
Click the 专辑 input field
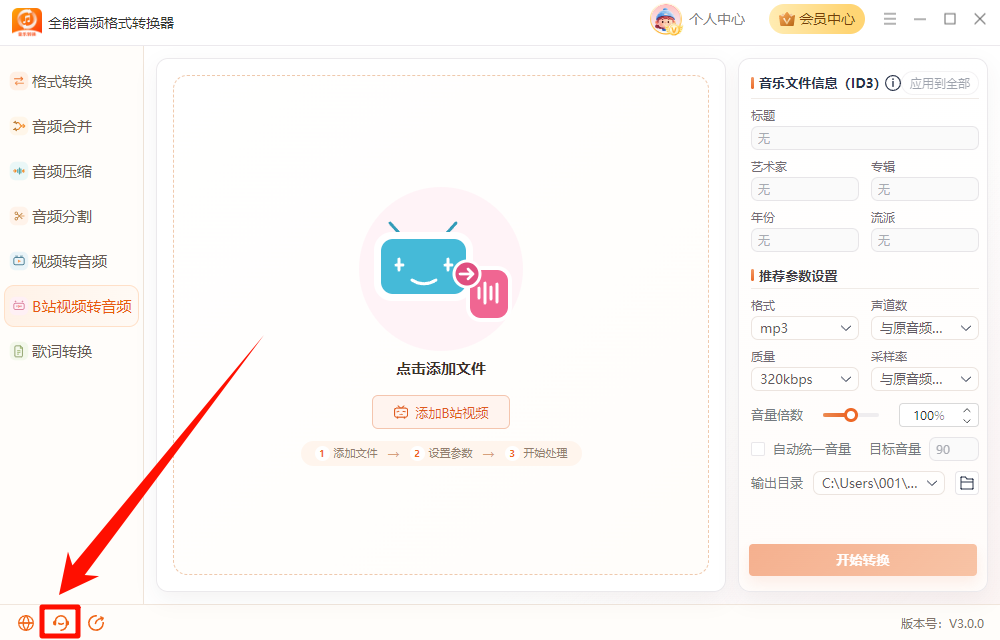point(924,189)
